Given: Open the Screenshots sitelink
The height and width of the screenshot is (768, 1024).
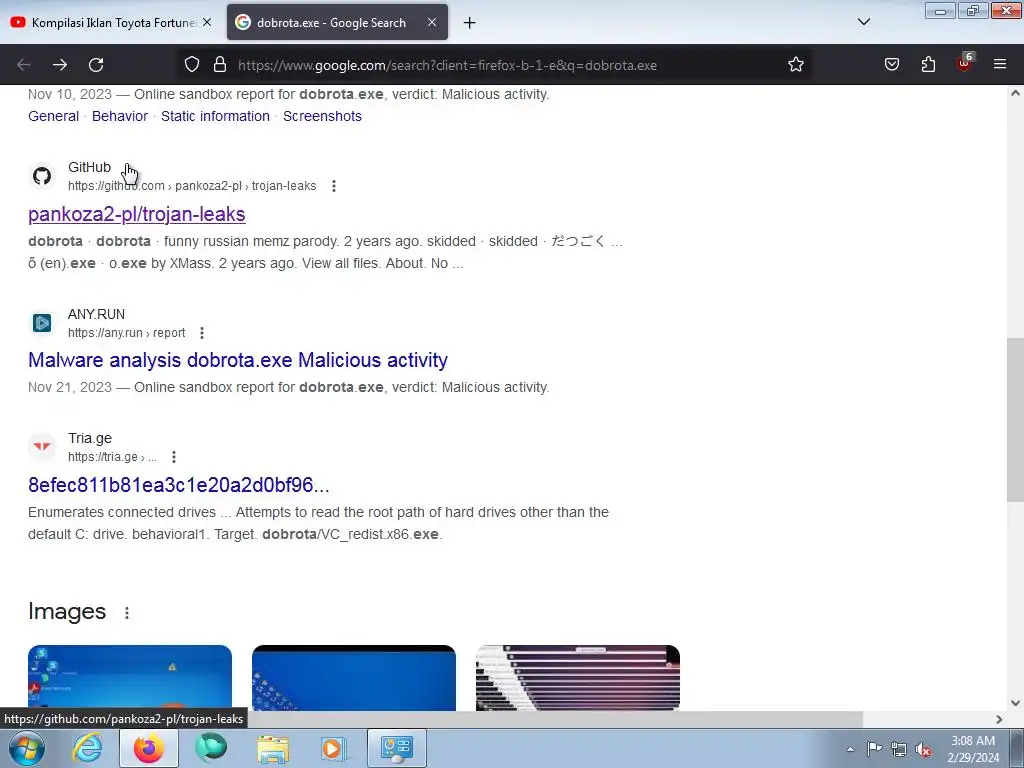Looking at the screenshot, I should (322, 116).
